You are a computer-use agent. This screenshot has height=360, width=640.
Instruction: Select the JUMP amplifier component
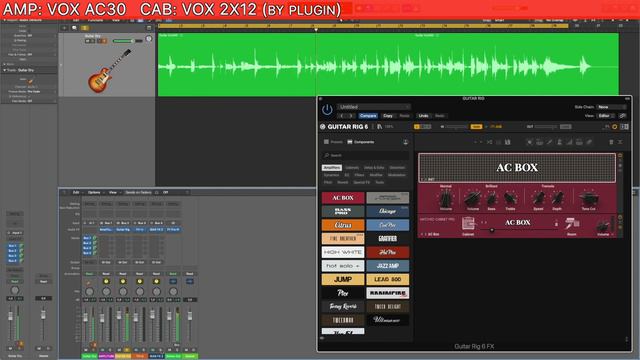pyautogui.click(x=343, y=279)
